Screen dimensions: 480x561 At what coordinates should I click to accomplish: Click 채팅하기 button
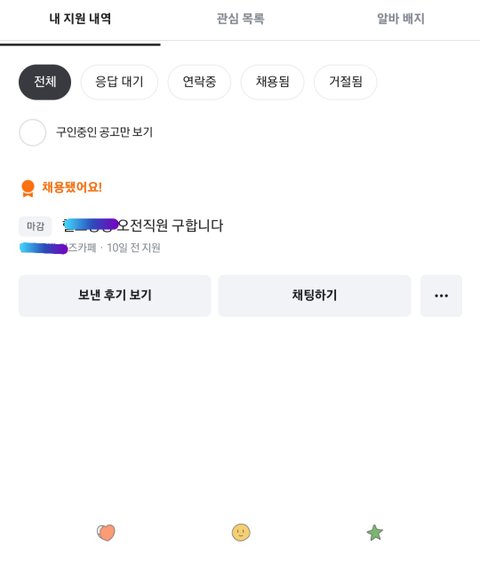pyautogui.click(x=314, y=296)
